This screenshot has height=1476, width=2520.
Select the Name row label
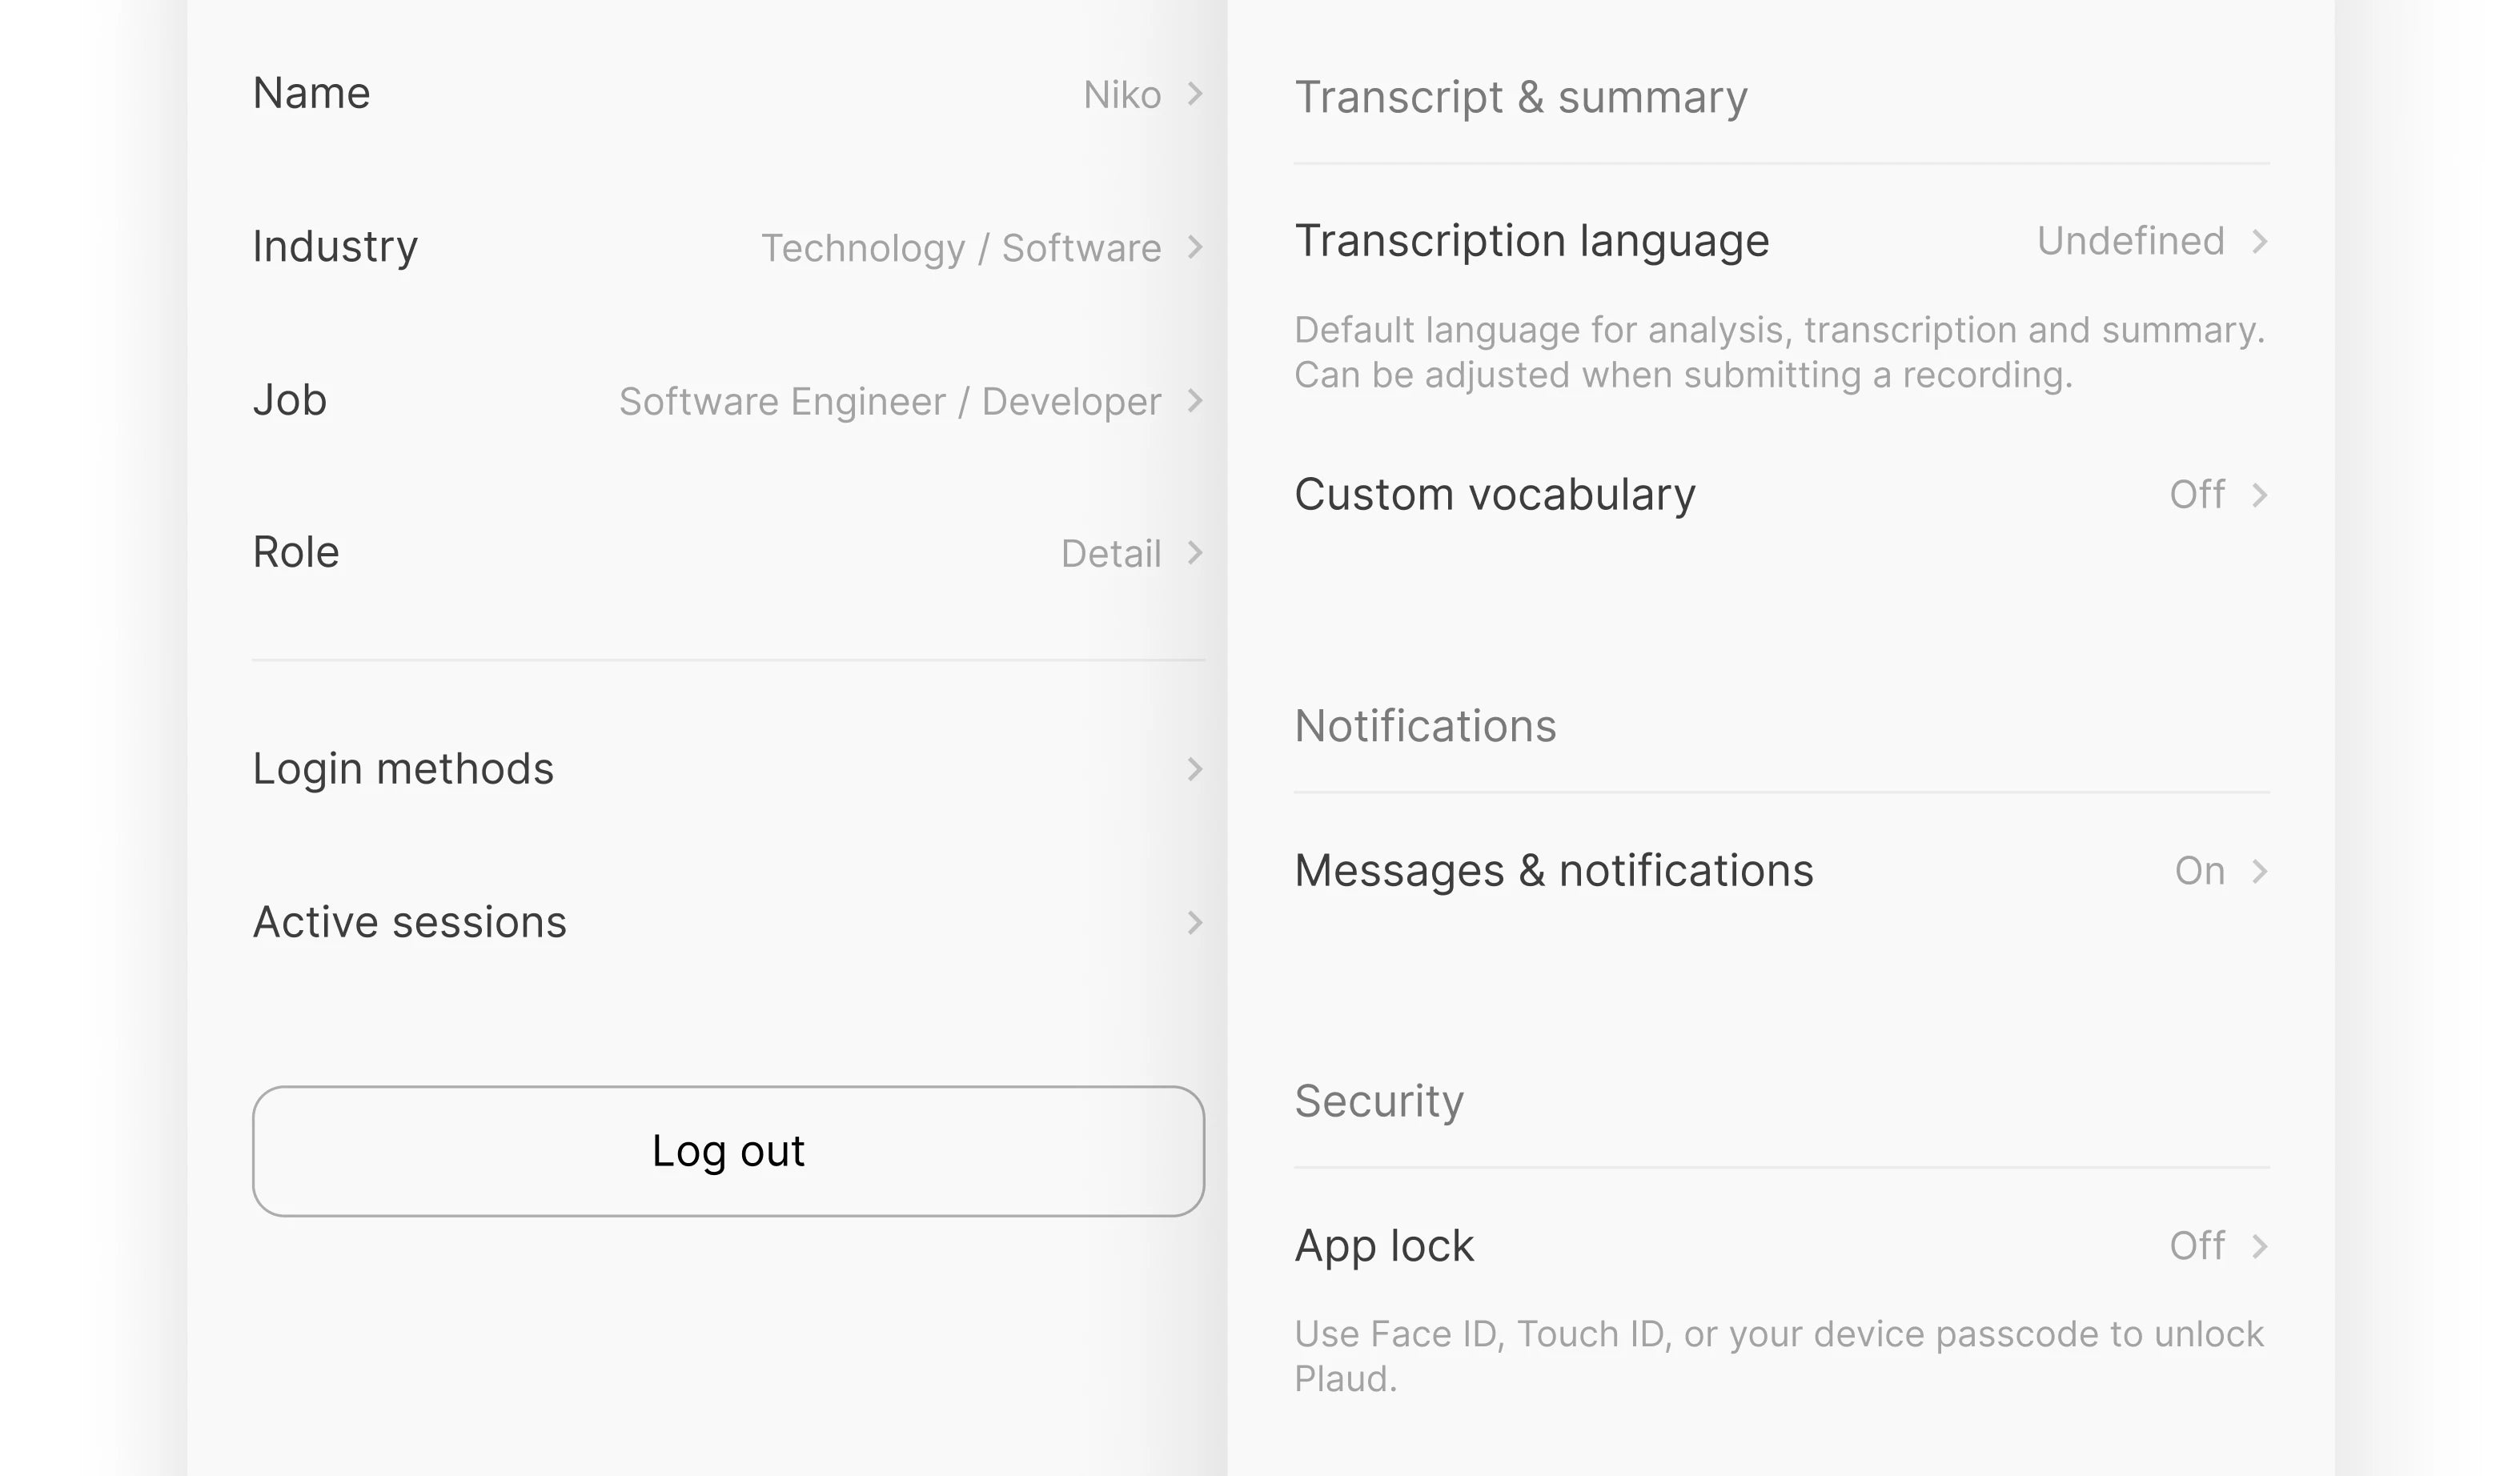tap(311, 93)
